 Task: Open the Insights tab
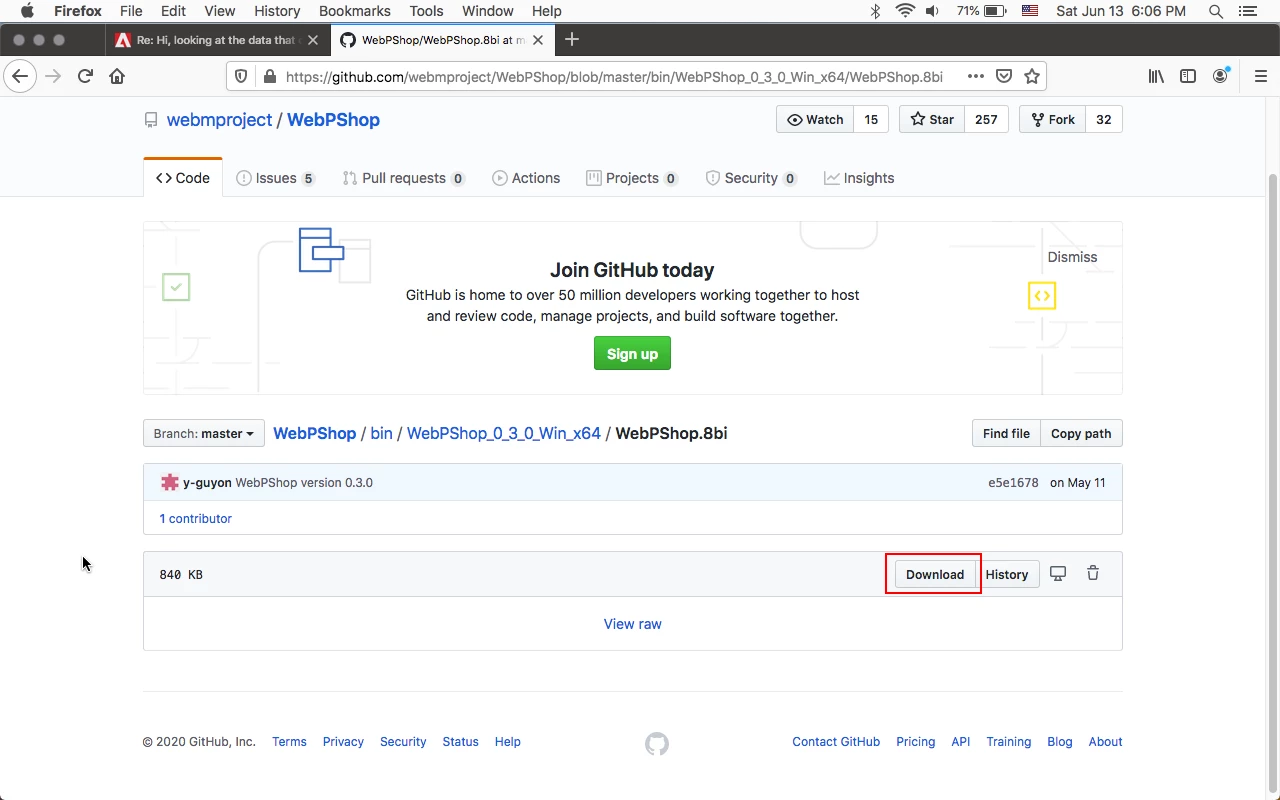point(859,178)
